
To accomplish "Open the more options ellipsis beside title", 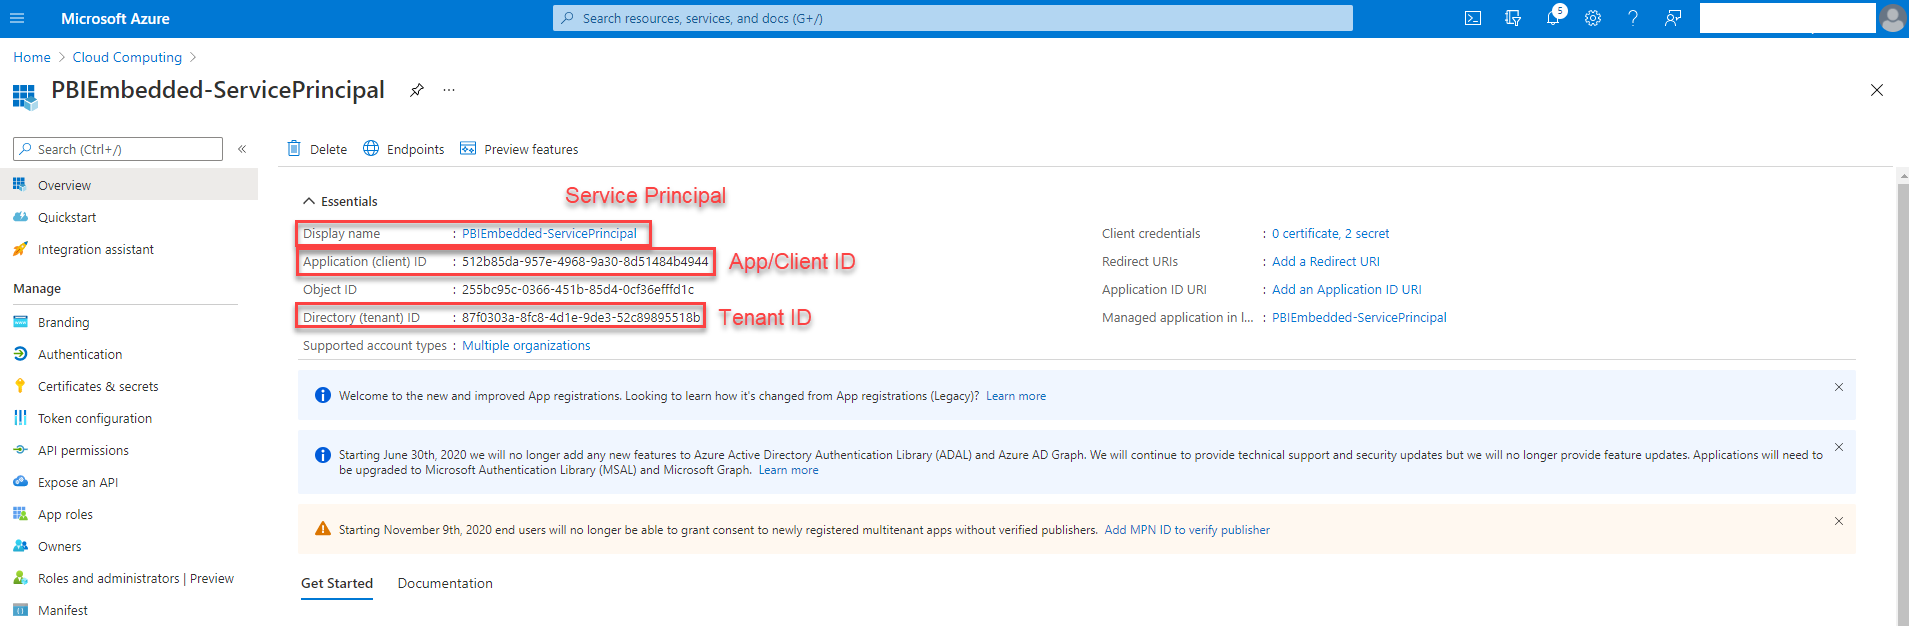I will click(449, 90).
